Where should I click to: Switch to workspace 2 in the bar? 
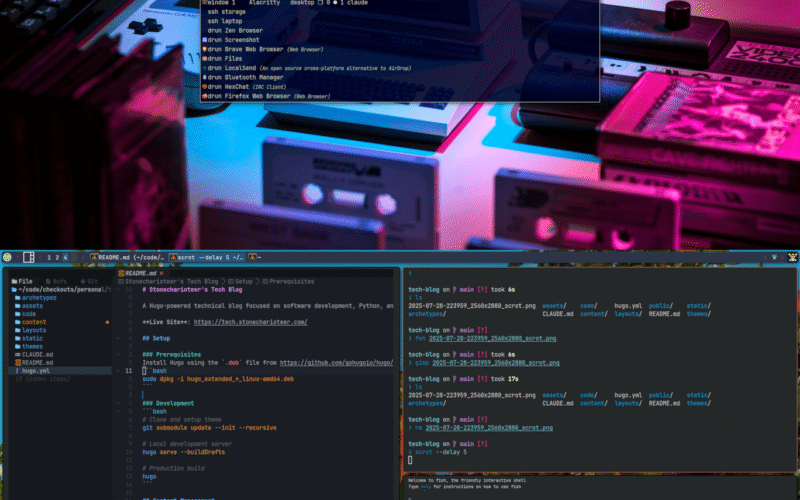[x=56, y=257]
